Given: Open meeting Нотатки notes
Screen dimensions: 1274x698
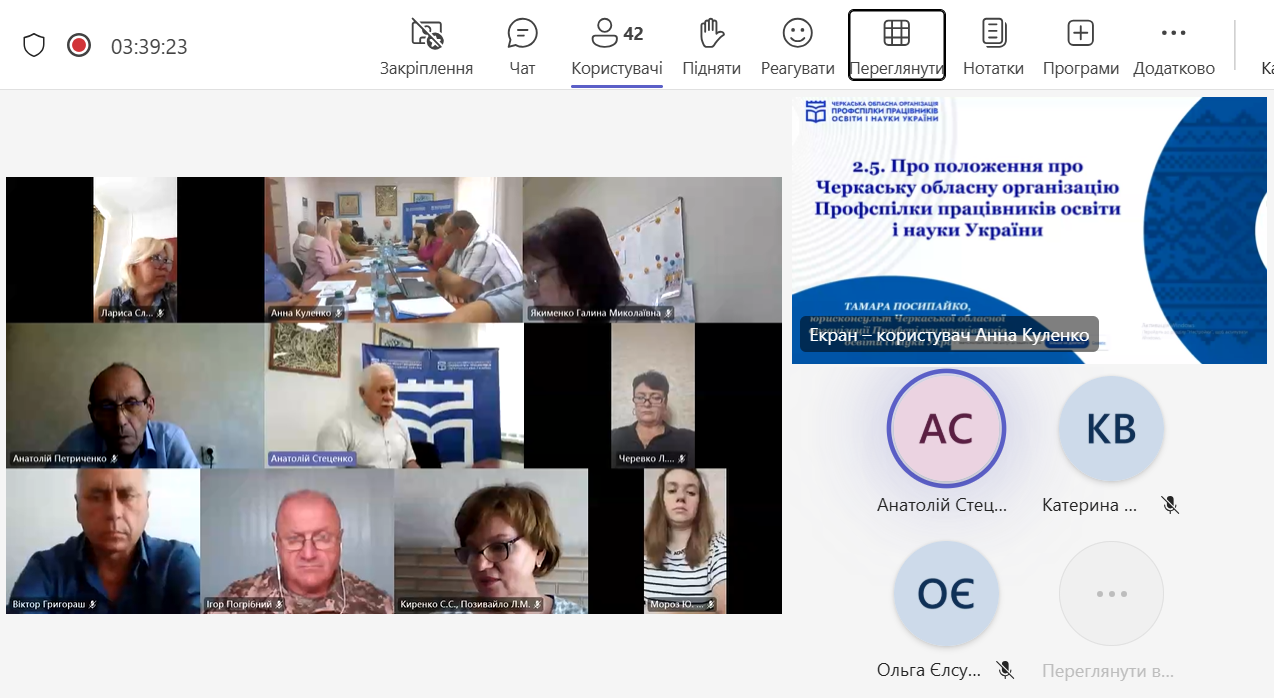Looking at the screenshot, I should 993,47.
